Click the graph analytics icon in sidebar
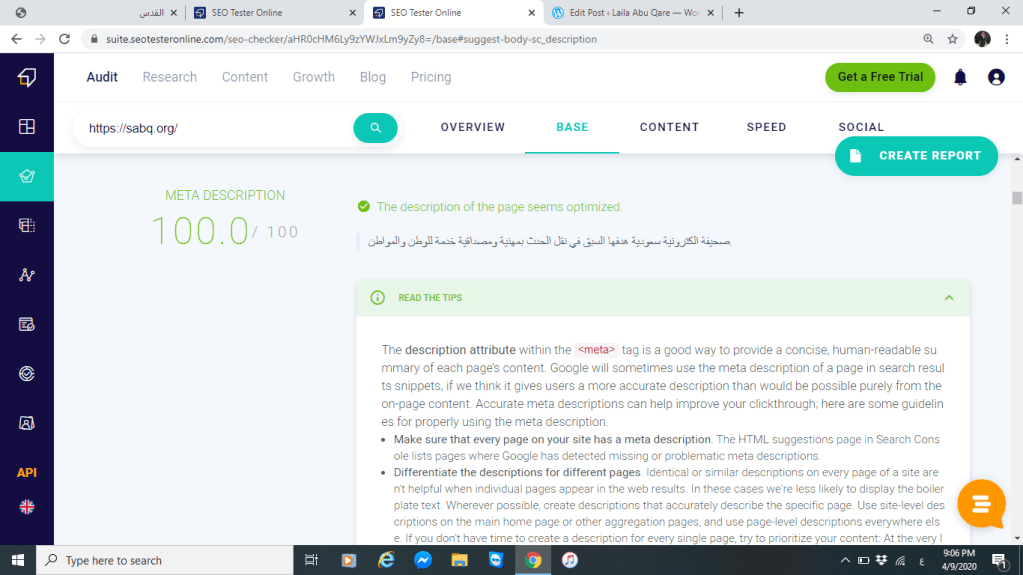 click(27, 275)
